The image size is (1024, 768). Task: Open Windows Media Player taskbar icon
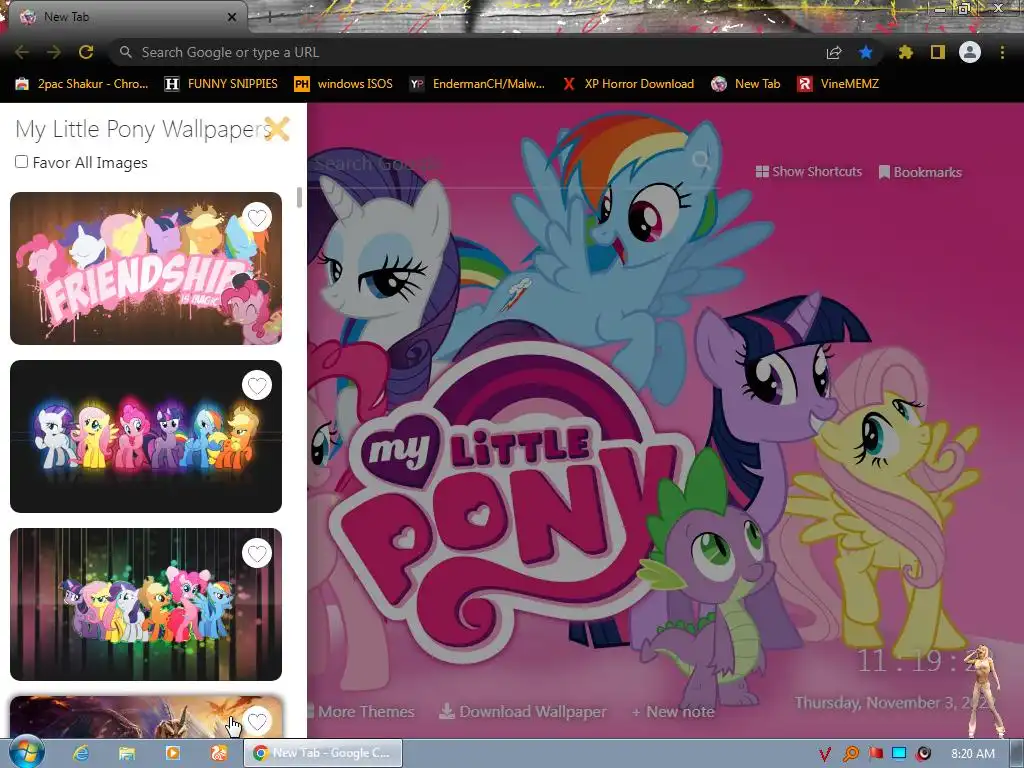pyautogui.click(x=173, y=753)
